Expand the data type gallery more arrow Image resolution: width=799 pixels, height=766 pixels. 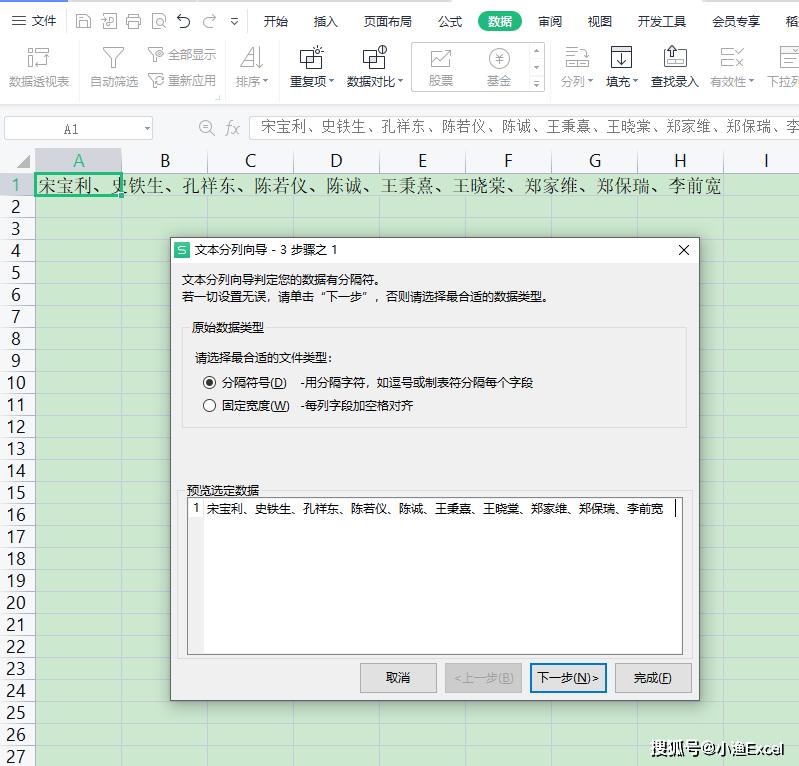[536, 84]
